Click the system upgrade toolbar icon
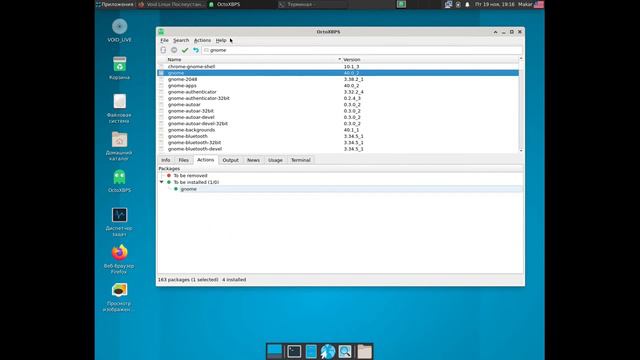Screen dimensions: 640x360 [174, 50]
